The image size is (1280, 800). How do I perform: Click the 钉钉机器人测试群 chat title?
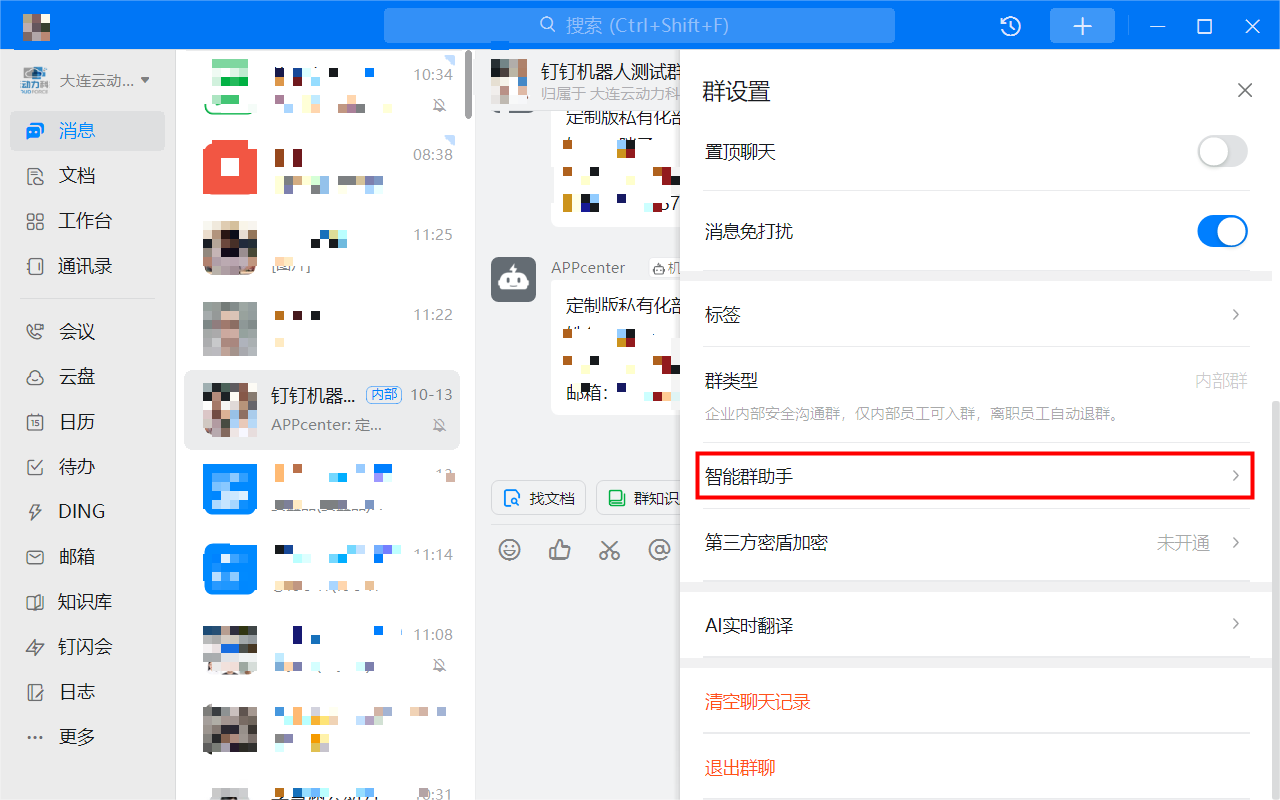tap(611, 72)
